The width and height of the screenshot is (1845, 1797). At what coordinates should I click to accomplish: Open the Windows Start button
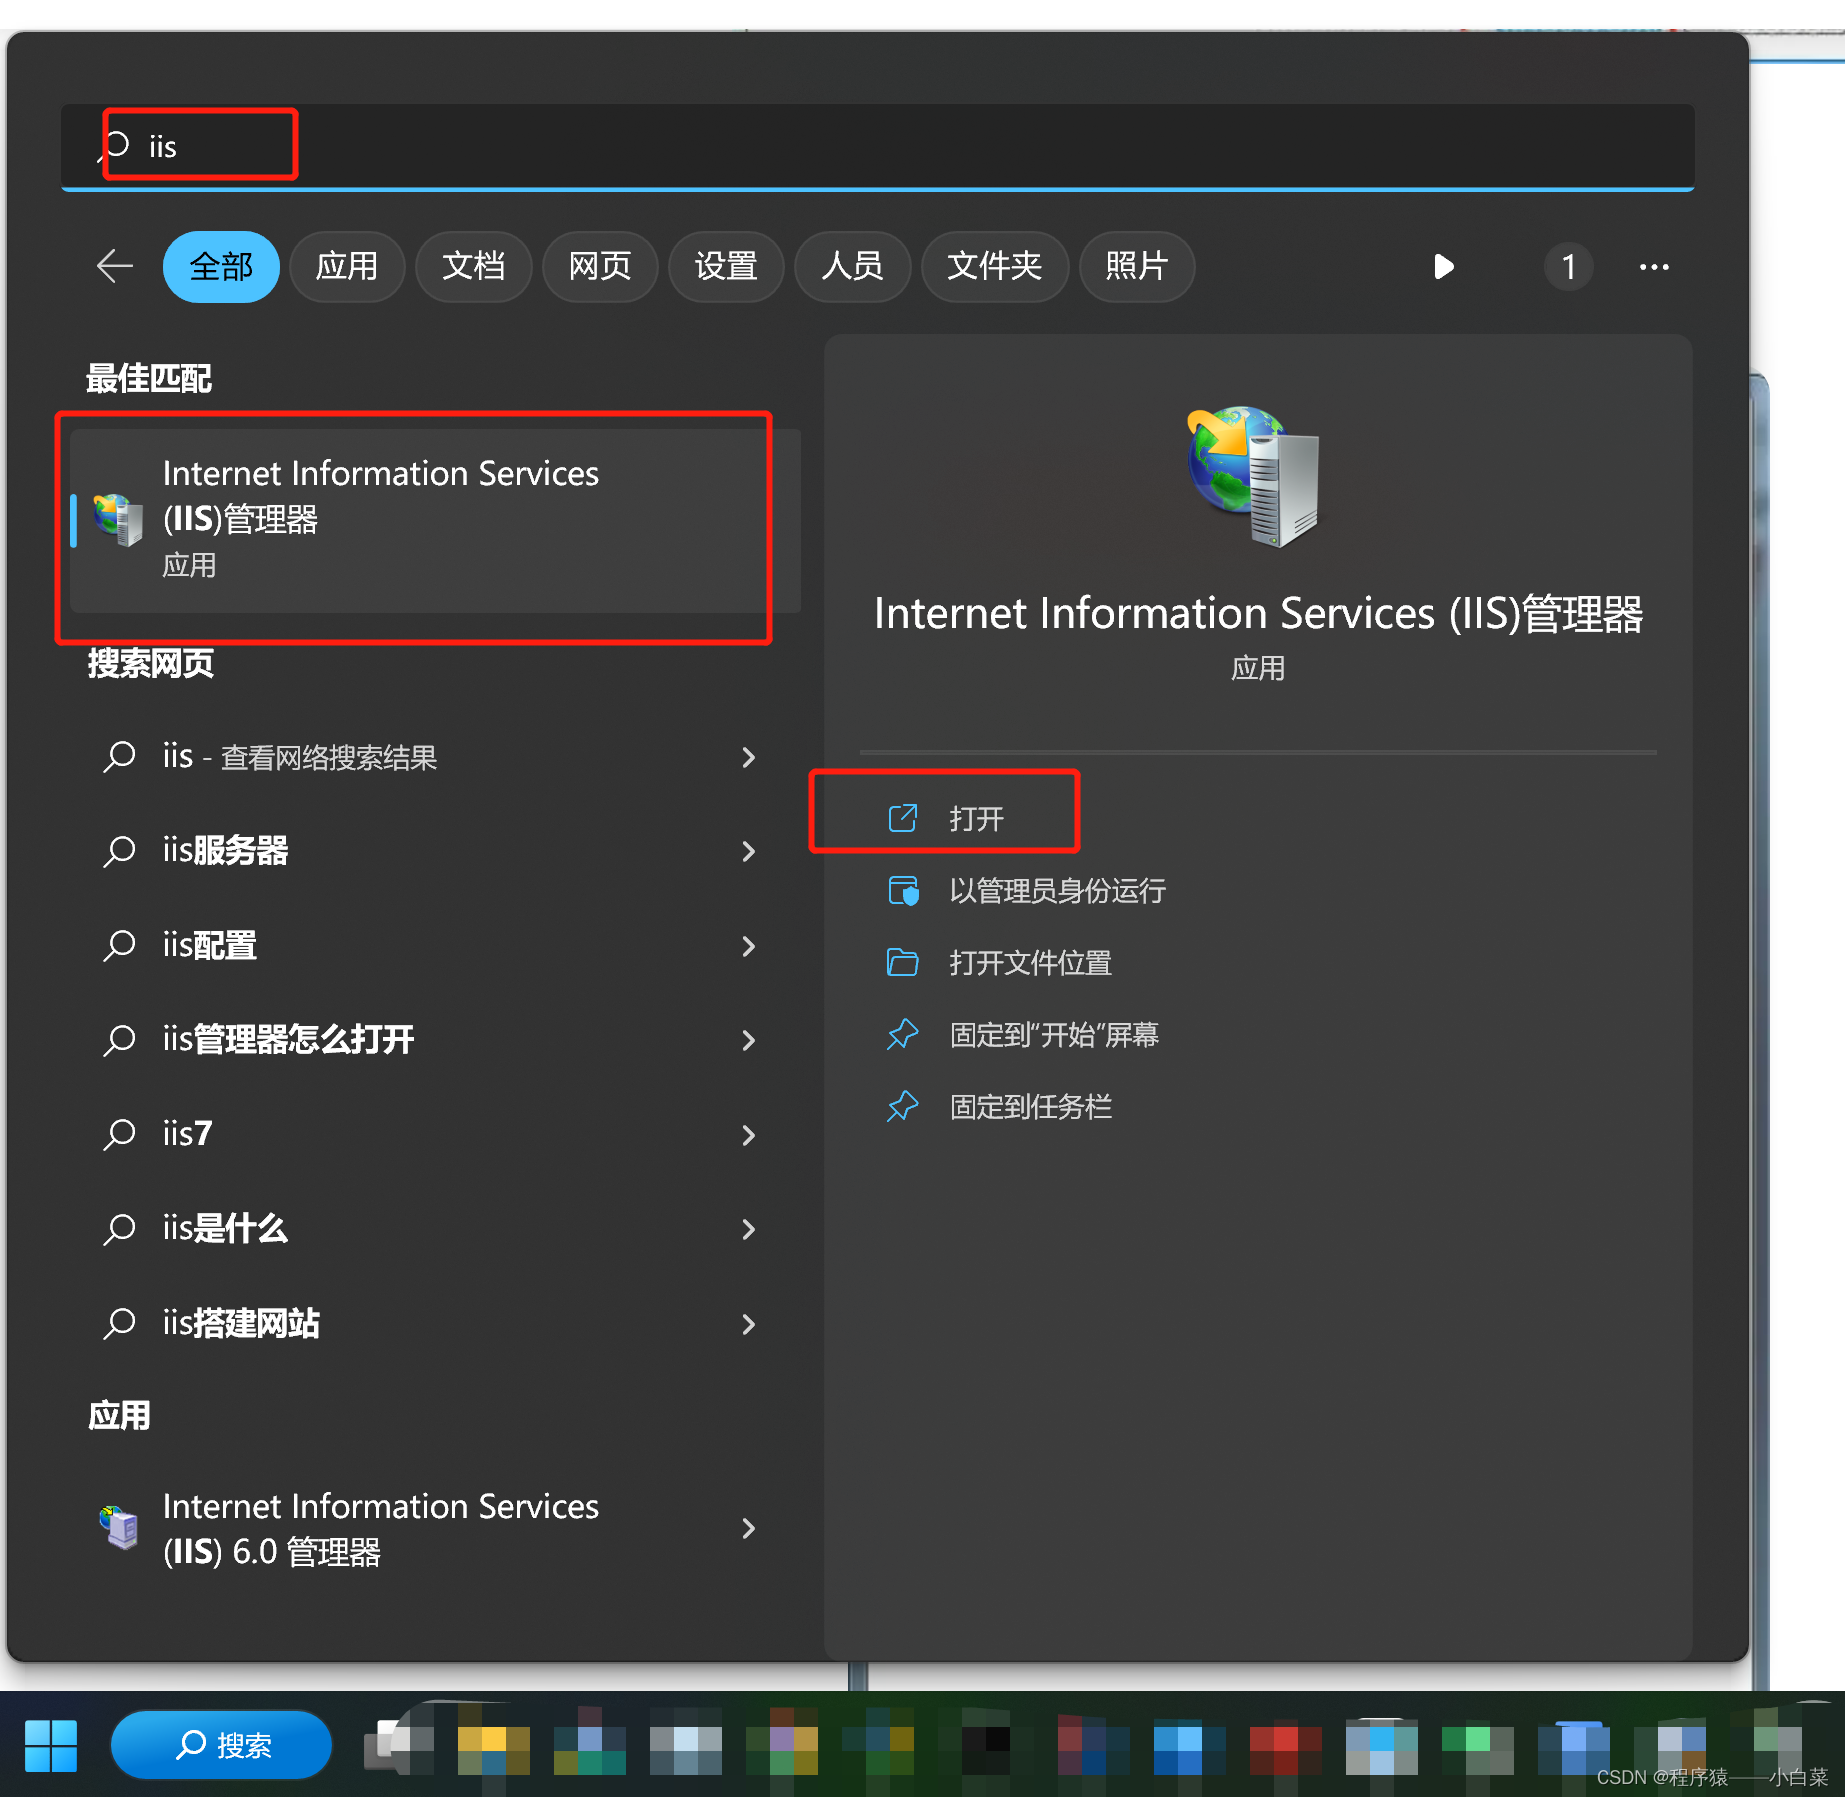tap(50, 1745)
